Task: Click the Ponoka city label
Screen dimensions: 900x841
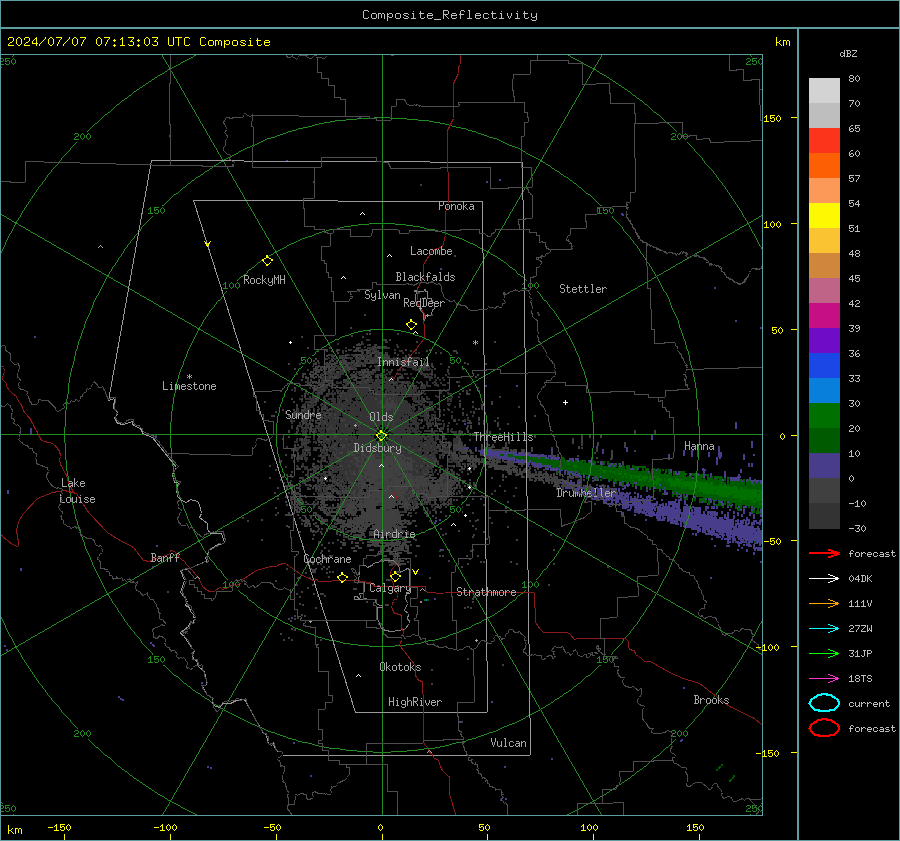Action: point(456,206)
